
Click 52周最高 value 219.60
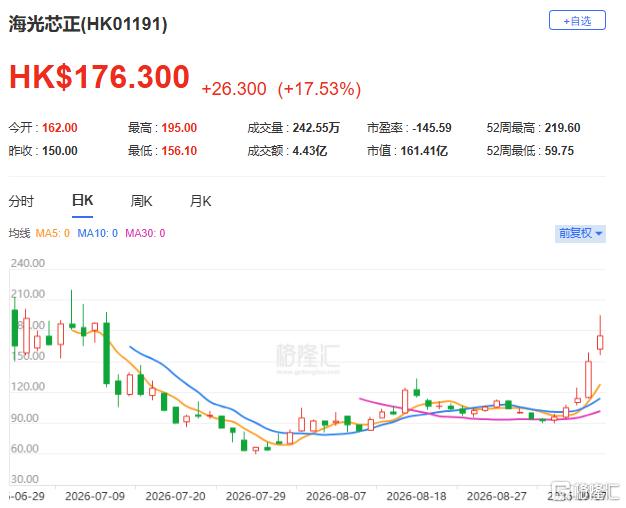(563, 128)
